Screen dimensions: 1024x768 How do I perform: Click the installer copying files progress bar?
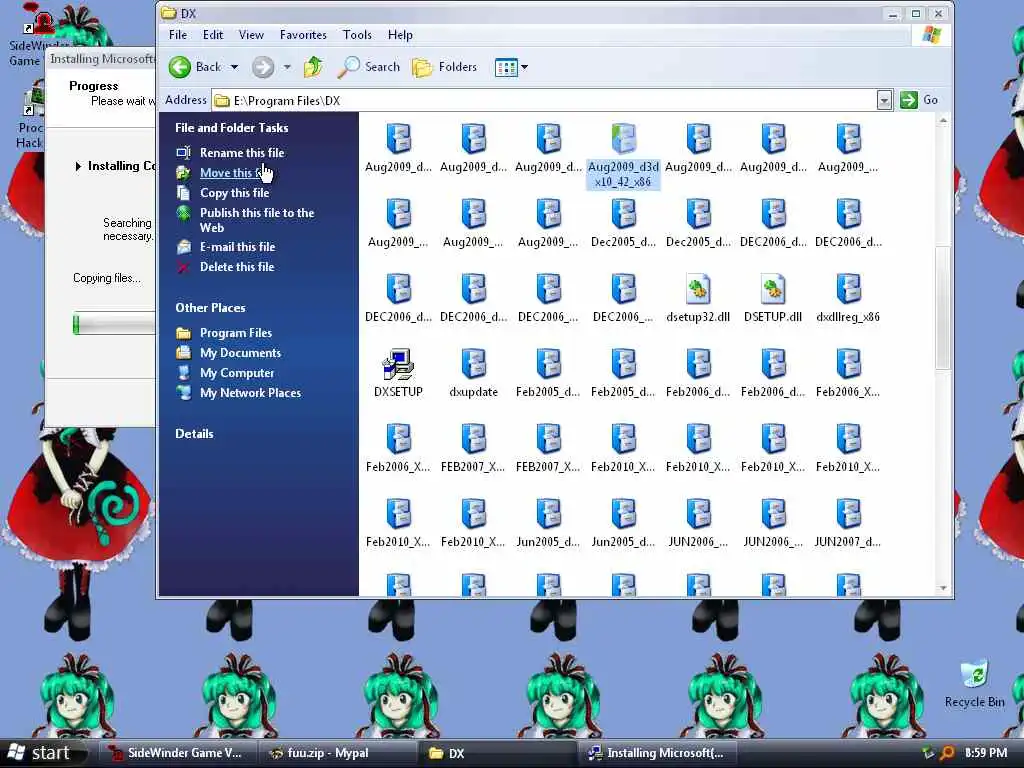[x=114, y=325]
